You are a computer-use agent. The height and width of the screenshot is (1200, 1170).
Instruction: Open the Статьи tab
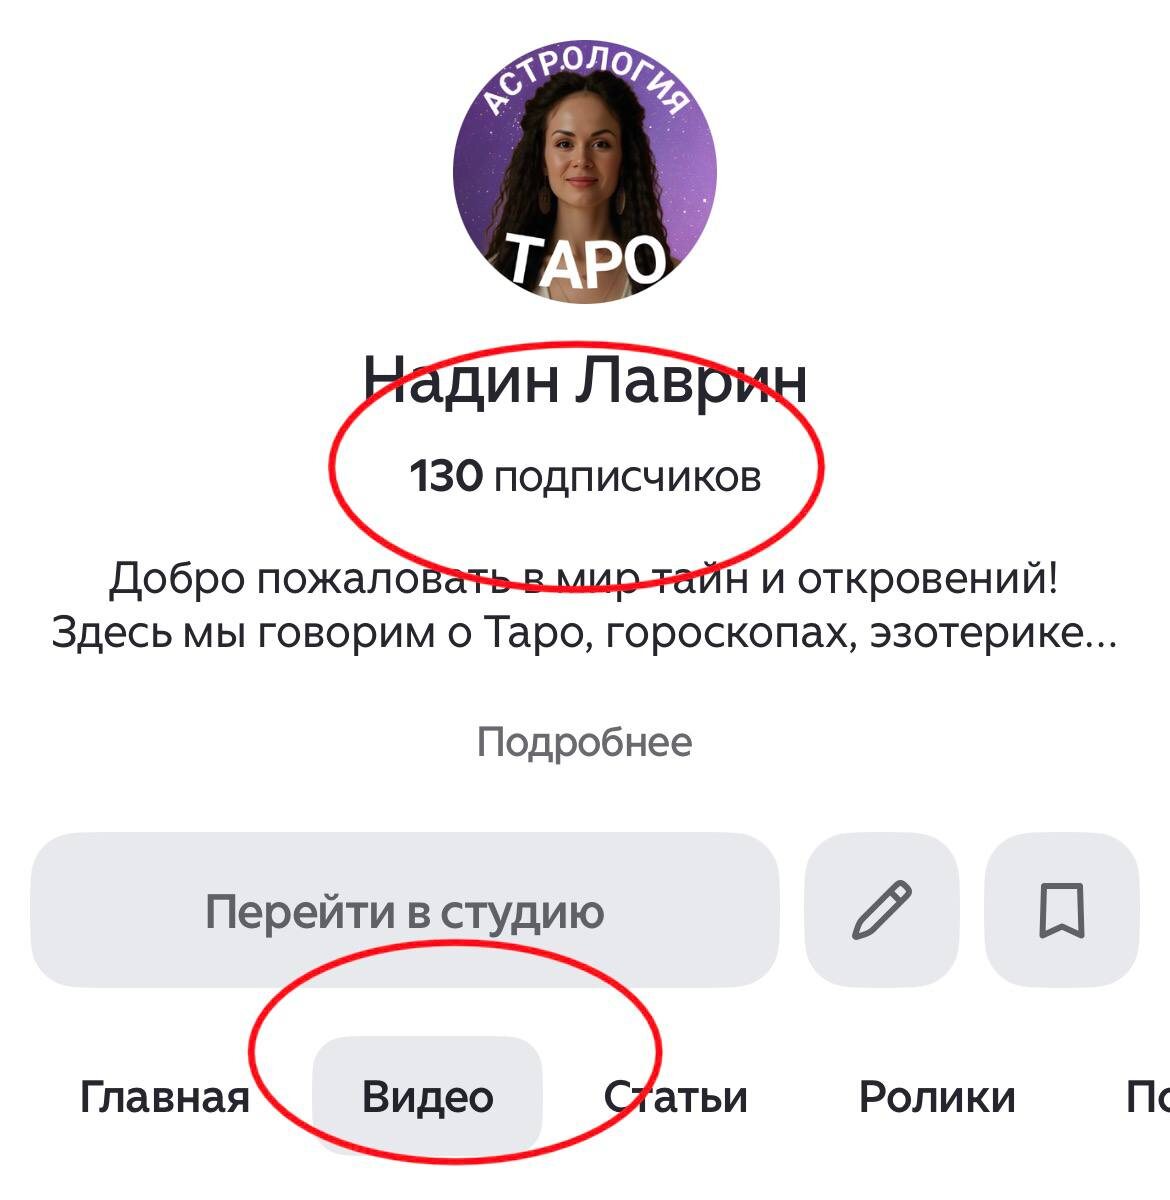(x=676, y=1097)
